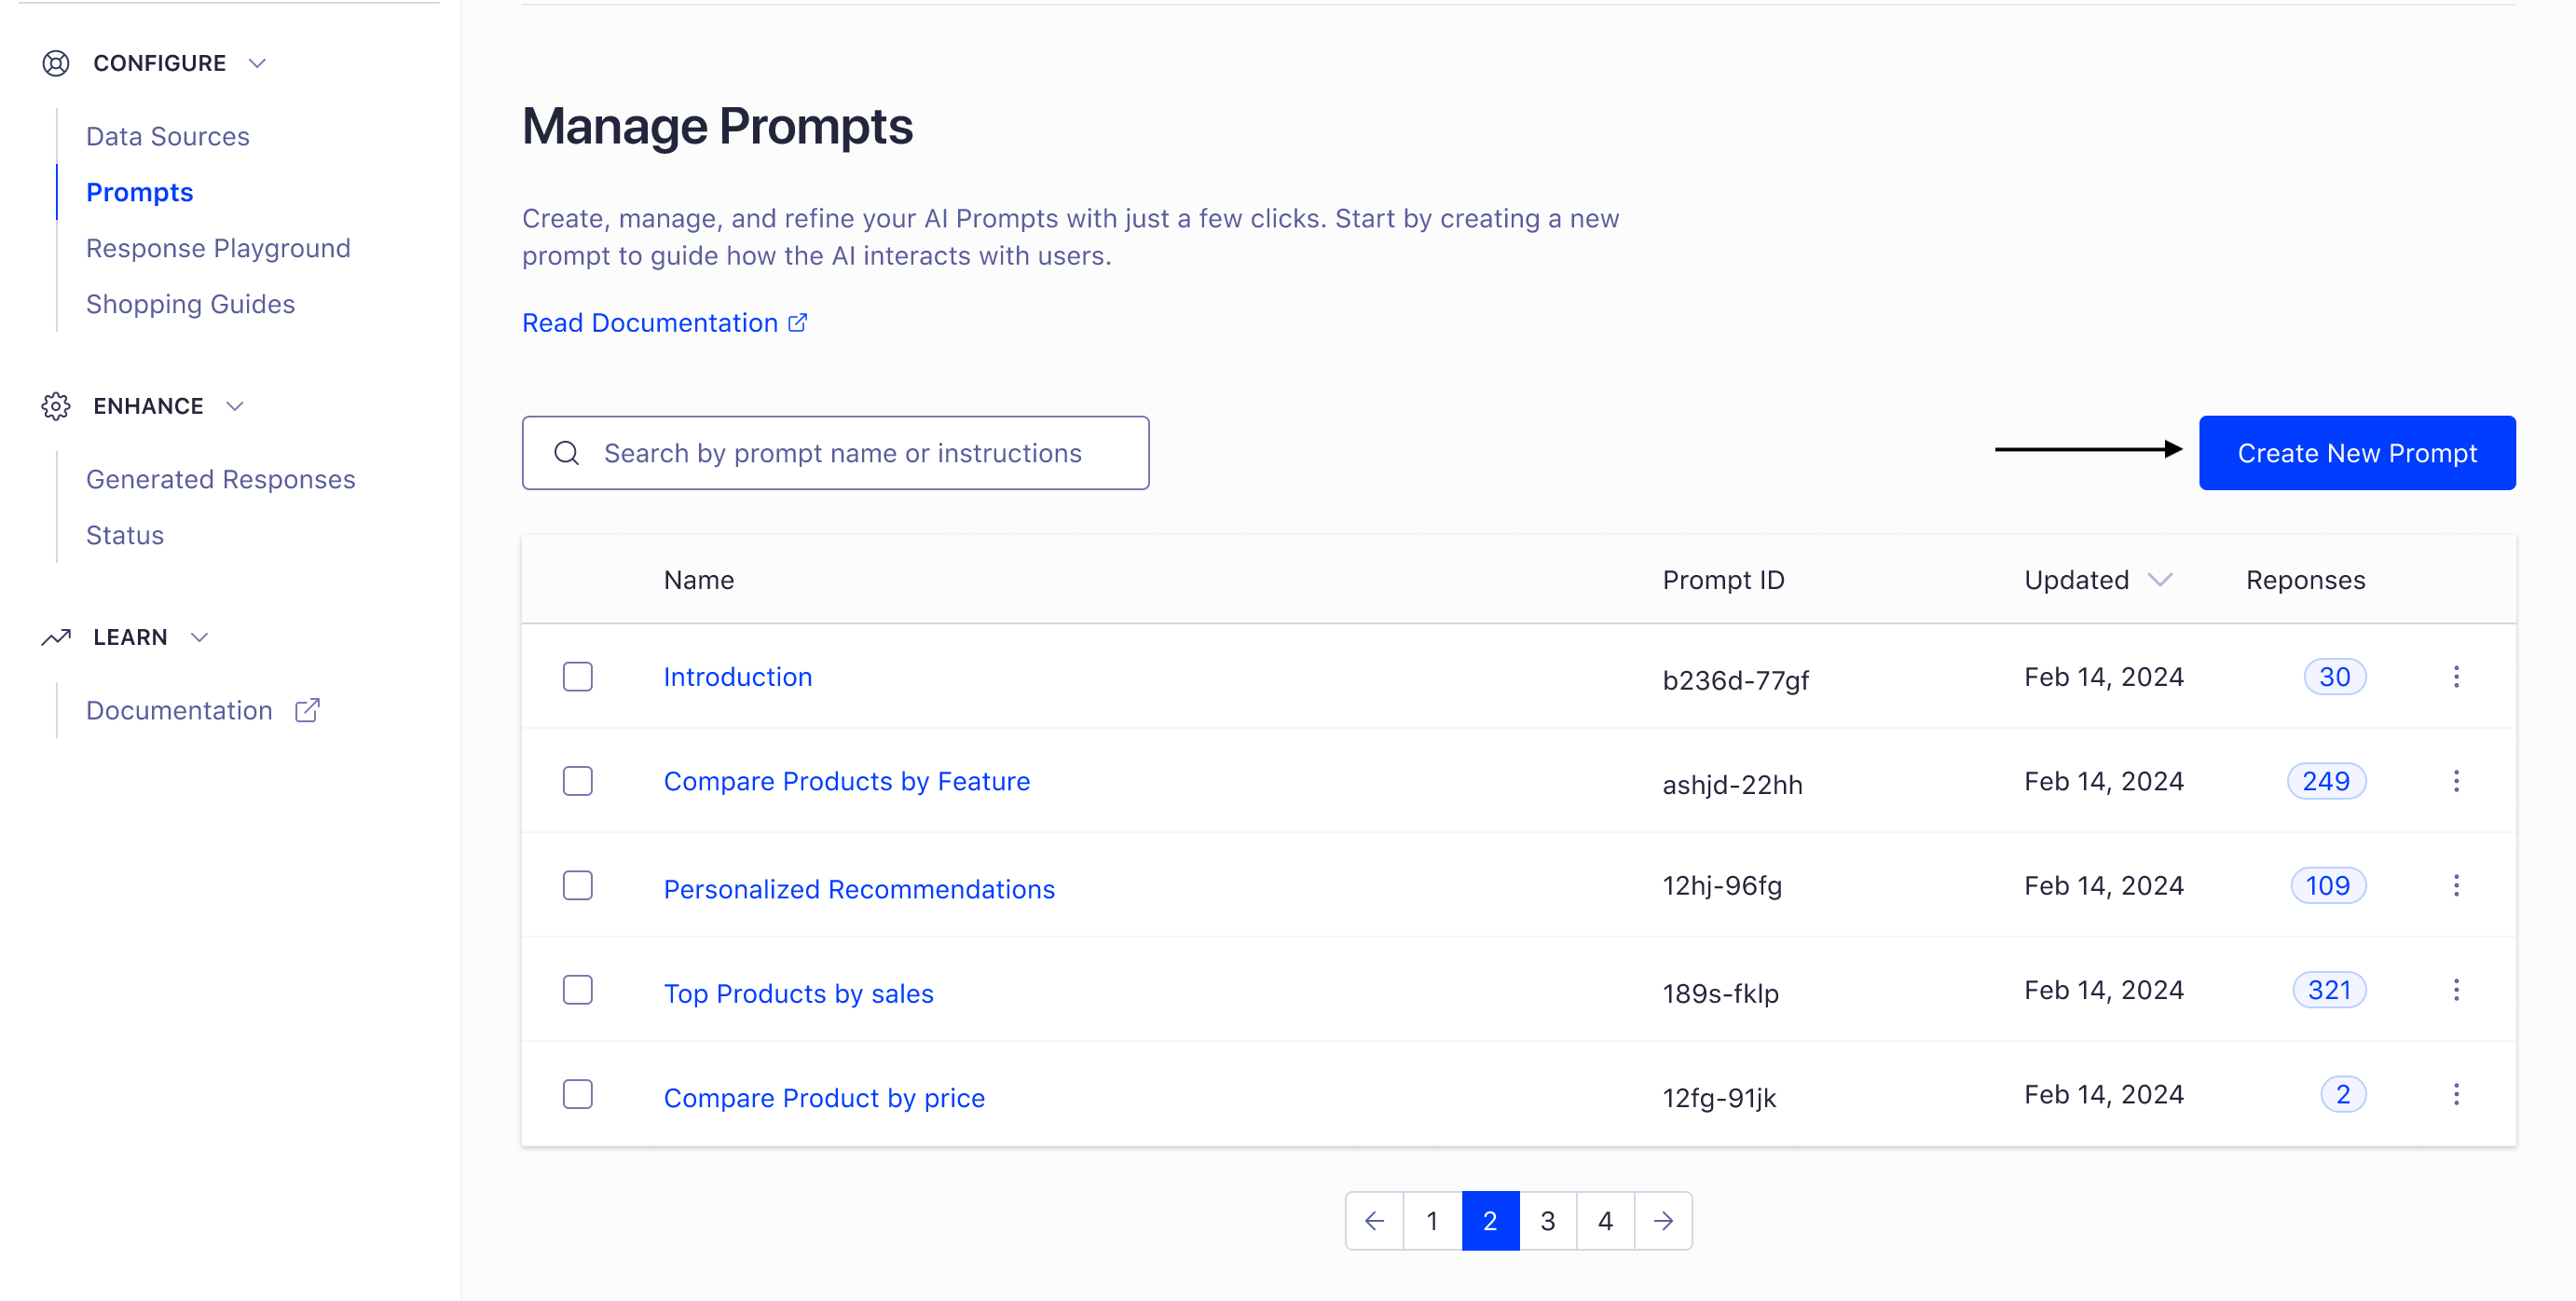Image resolution: width=2576 pixels, height=1301 pixels.
Task: Click the Create New Prompt button
Action: (x=2357, y=453)
